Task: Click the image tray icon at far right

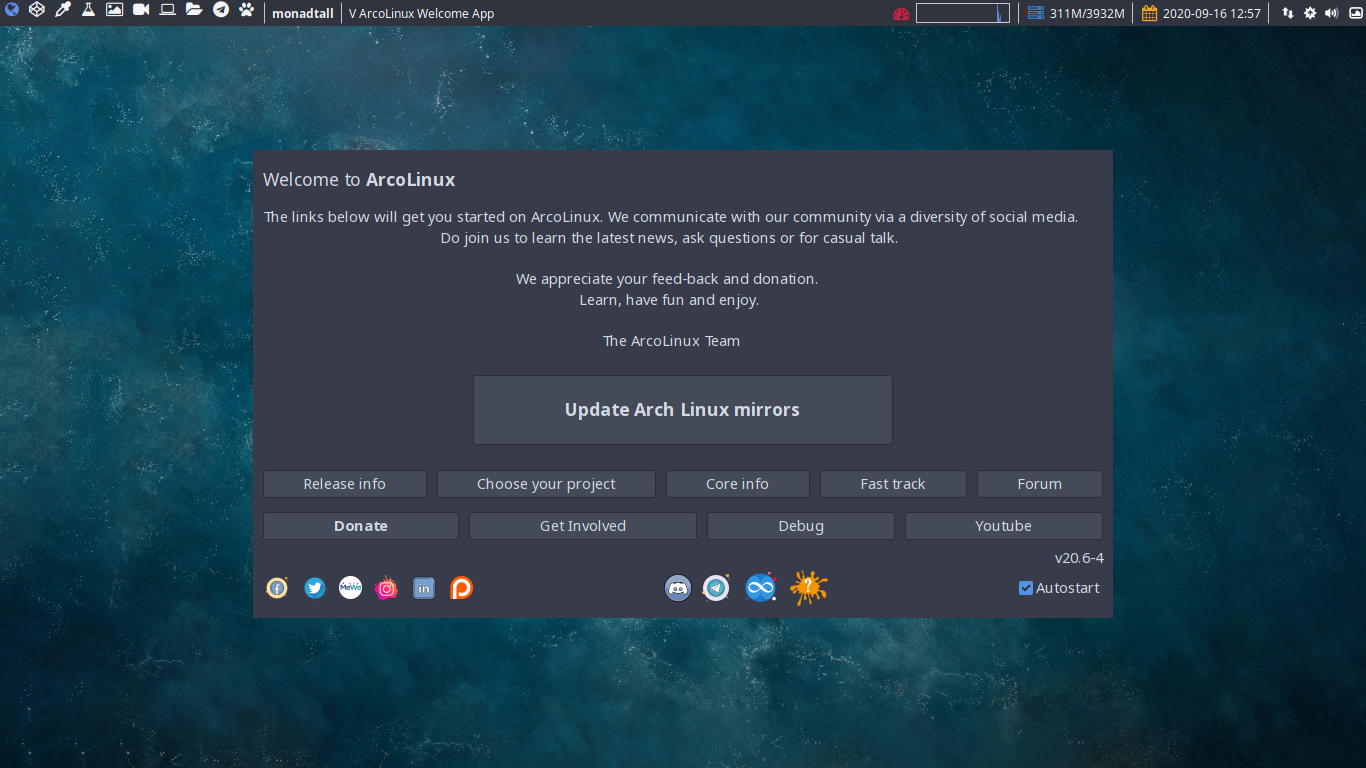Action: click(x=1356, y=14)
